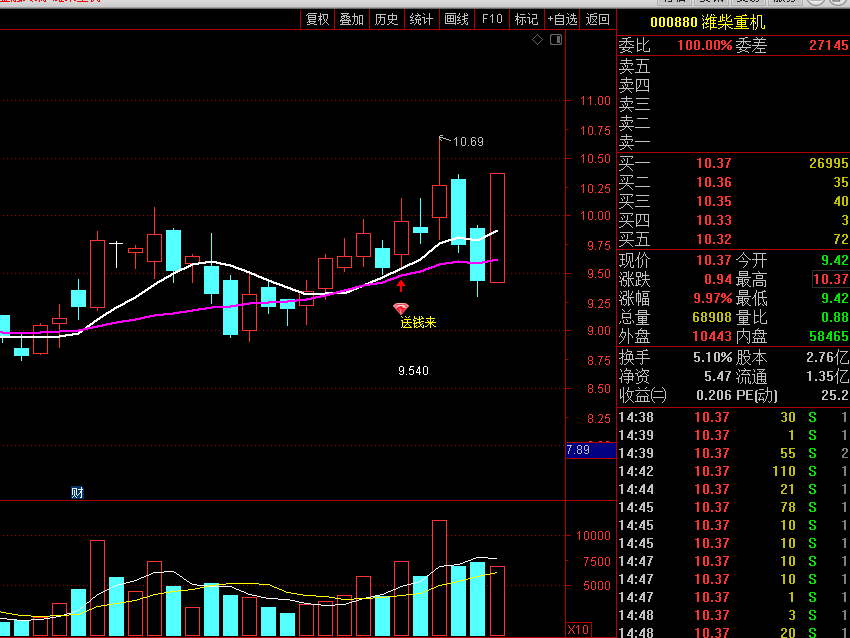
Task: Click the 返回 return button
Action: [597, 20]
